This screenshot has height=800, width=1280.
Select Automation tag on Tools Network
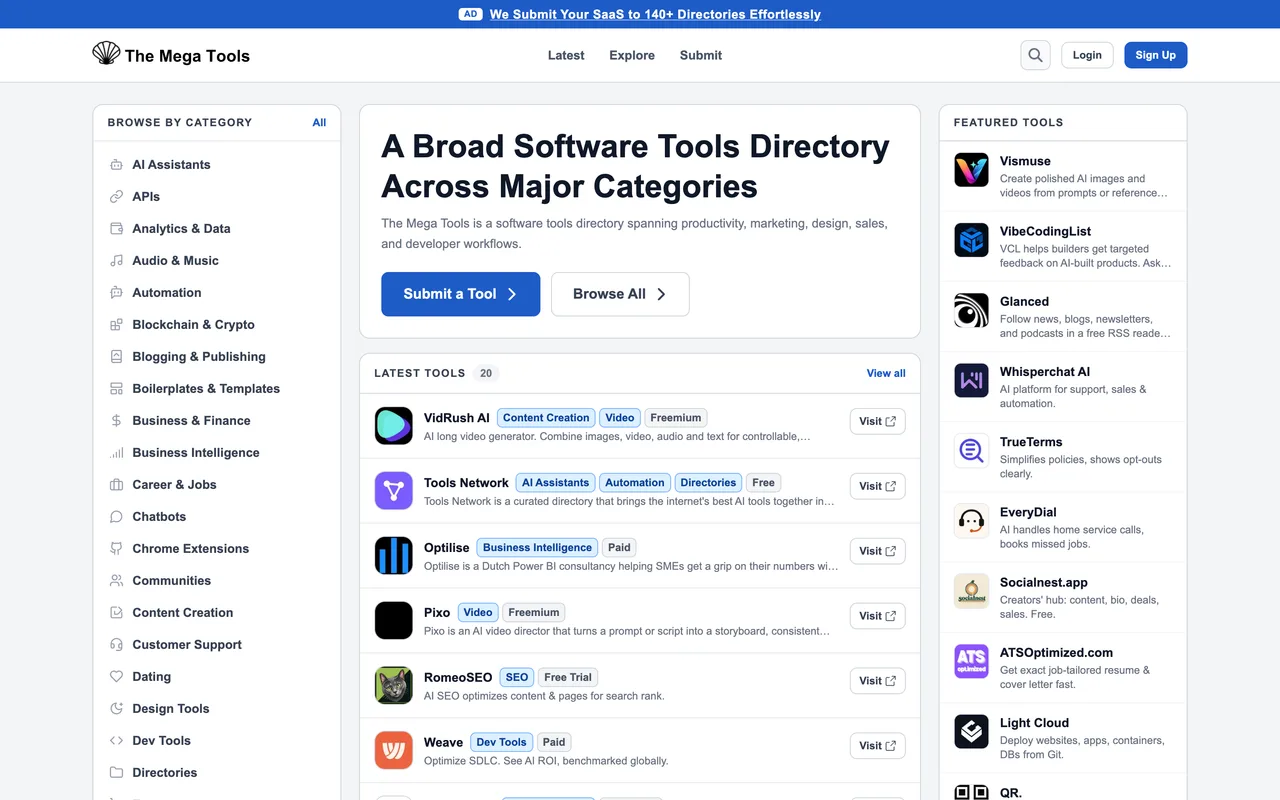635,482
